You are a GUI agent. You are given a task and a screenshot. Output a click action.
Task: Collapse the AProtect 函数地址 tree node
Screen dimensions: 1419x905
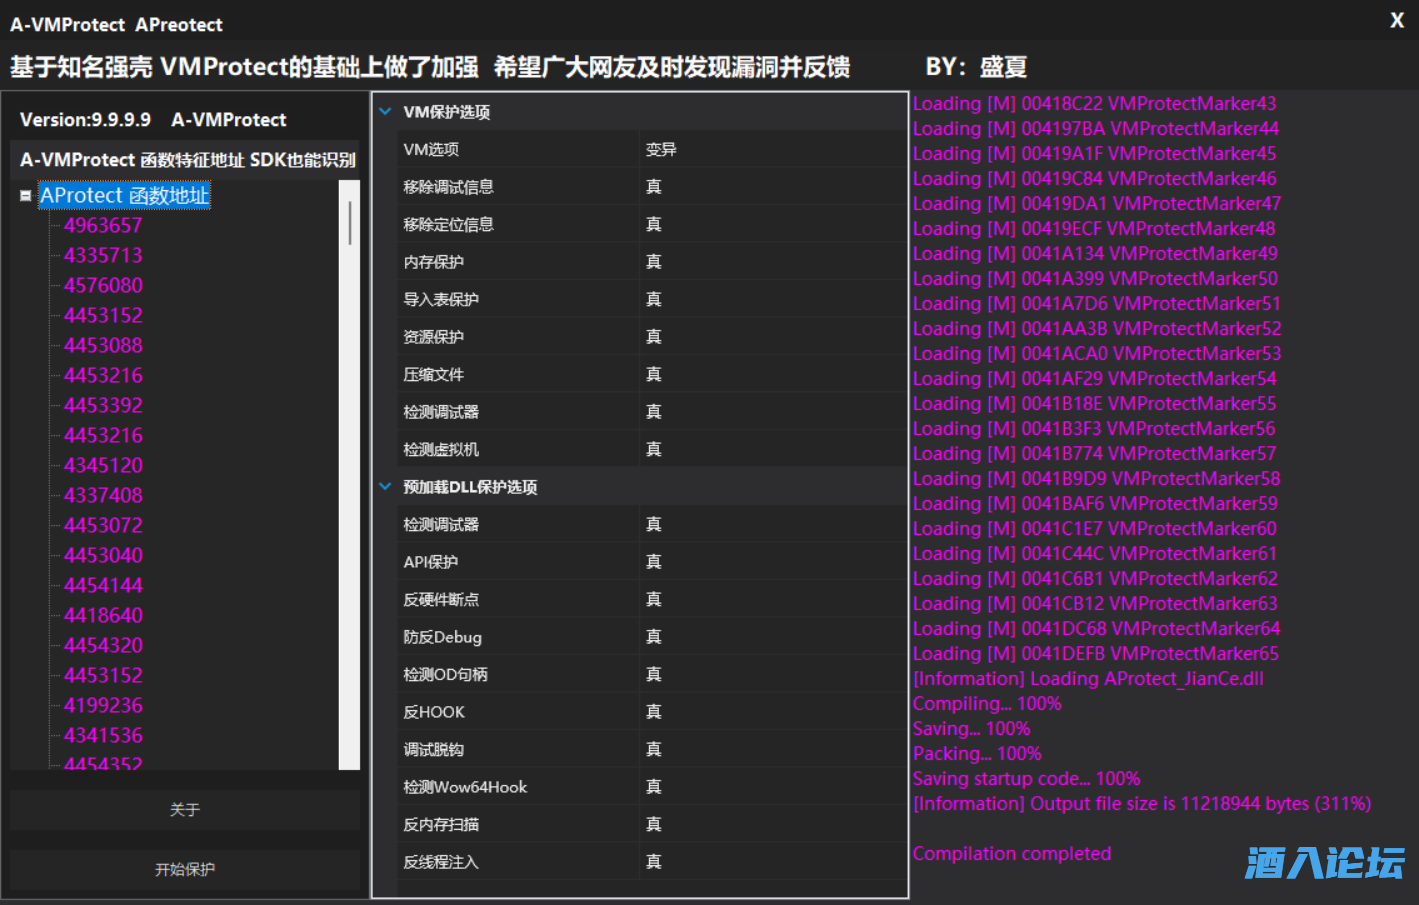(x=24, y=195)
